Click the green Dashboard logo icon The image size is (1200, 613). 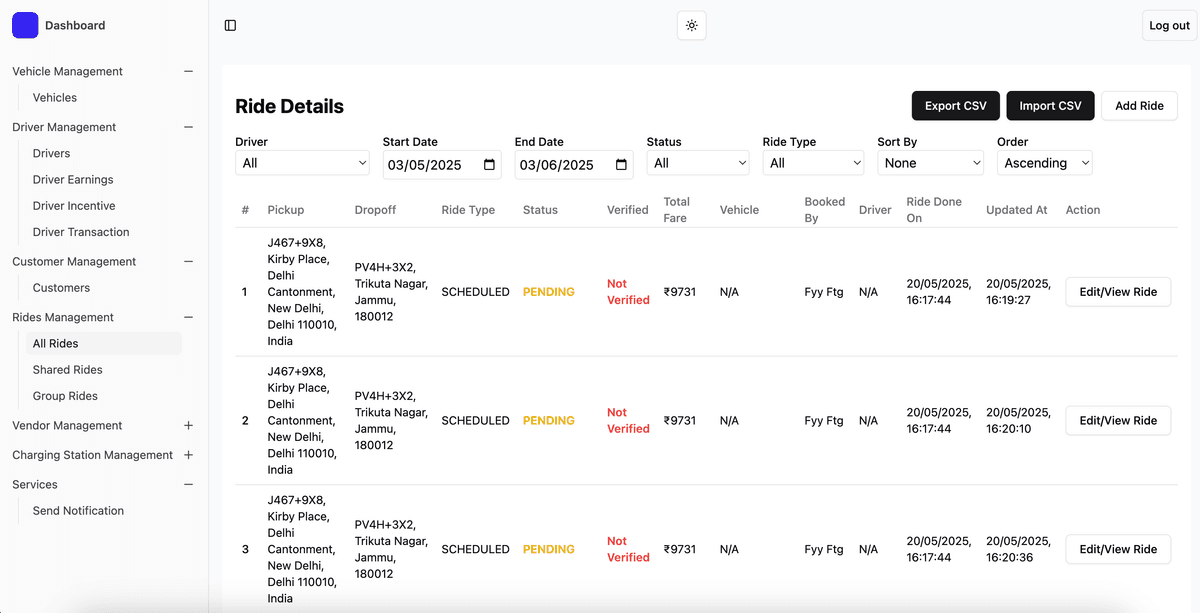24,24
